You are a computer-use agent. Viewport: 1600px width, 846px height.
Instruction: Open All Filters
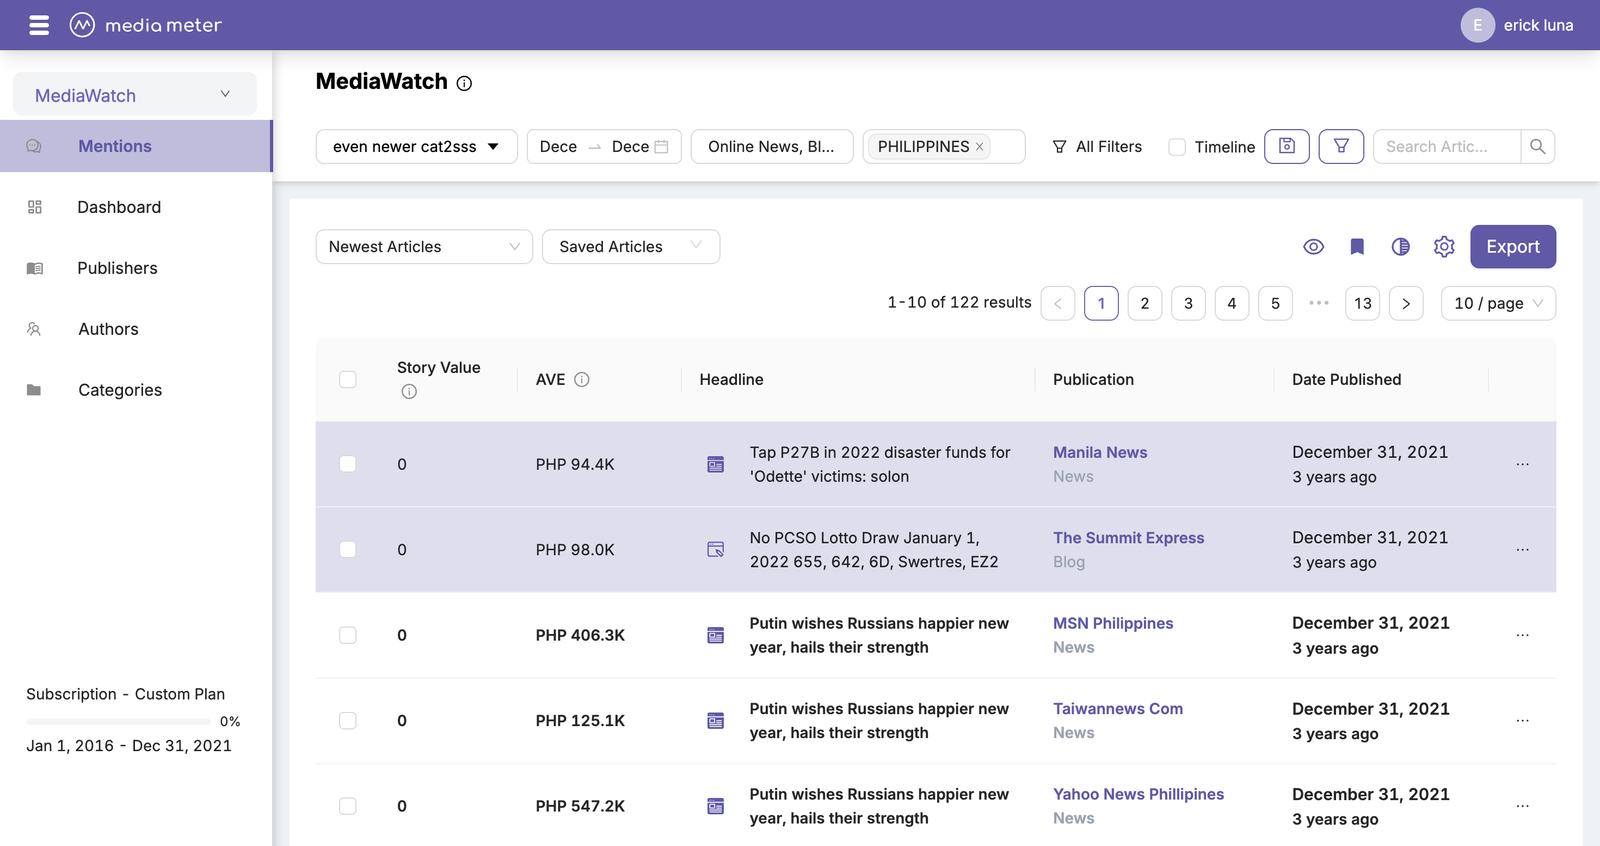click(1097, 147)
